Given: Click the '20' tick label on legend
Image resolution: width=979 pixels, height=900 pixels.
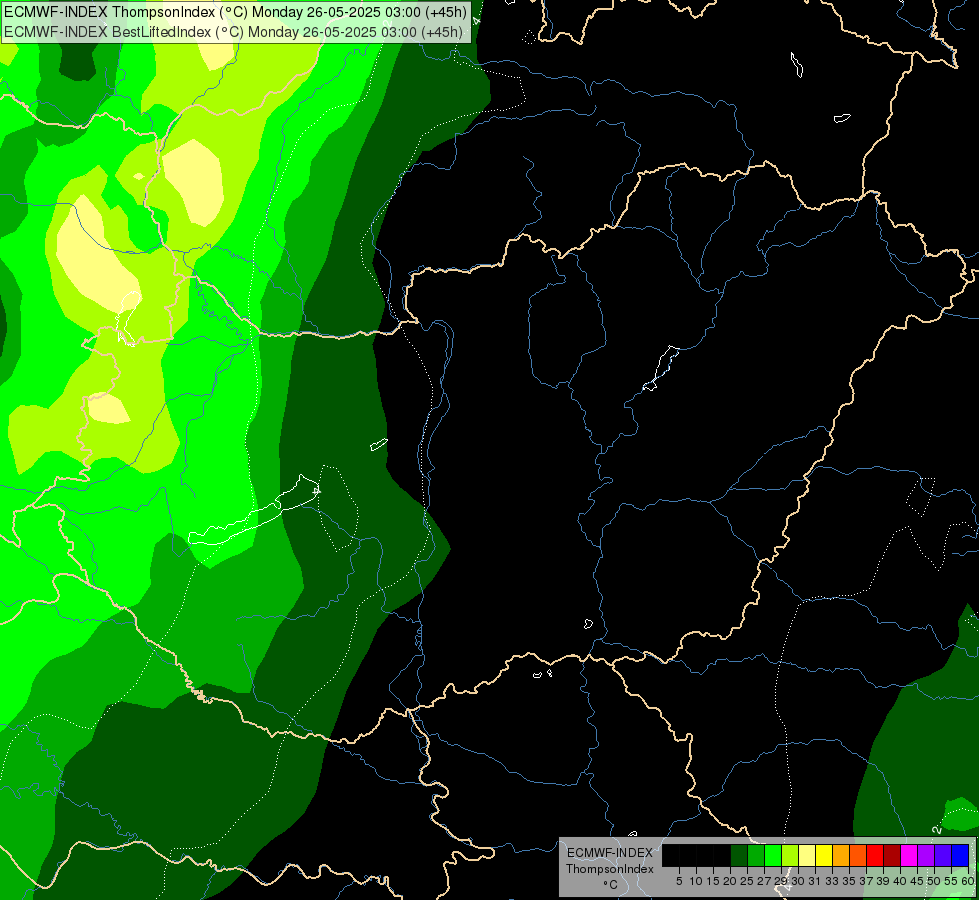Looking at the screenshot, I should pos(730,881).
